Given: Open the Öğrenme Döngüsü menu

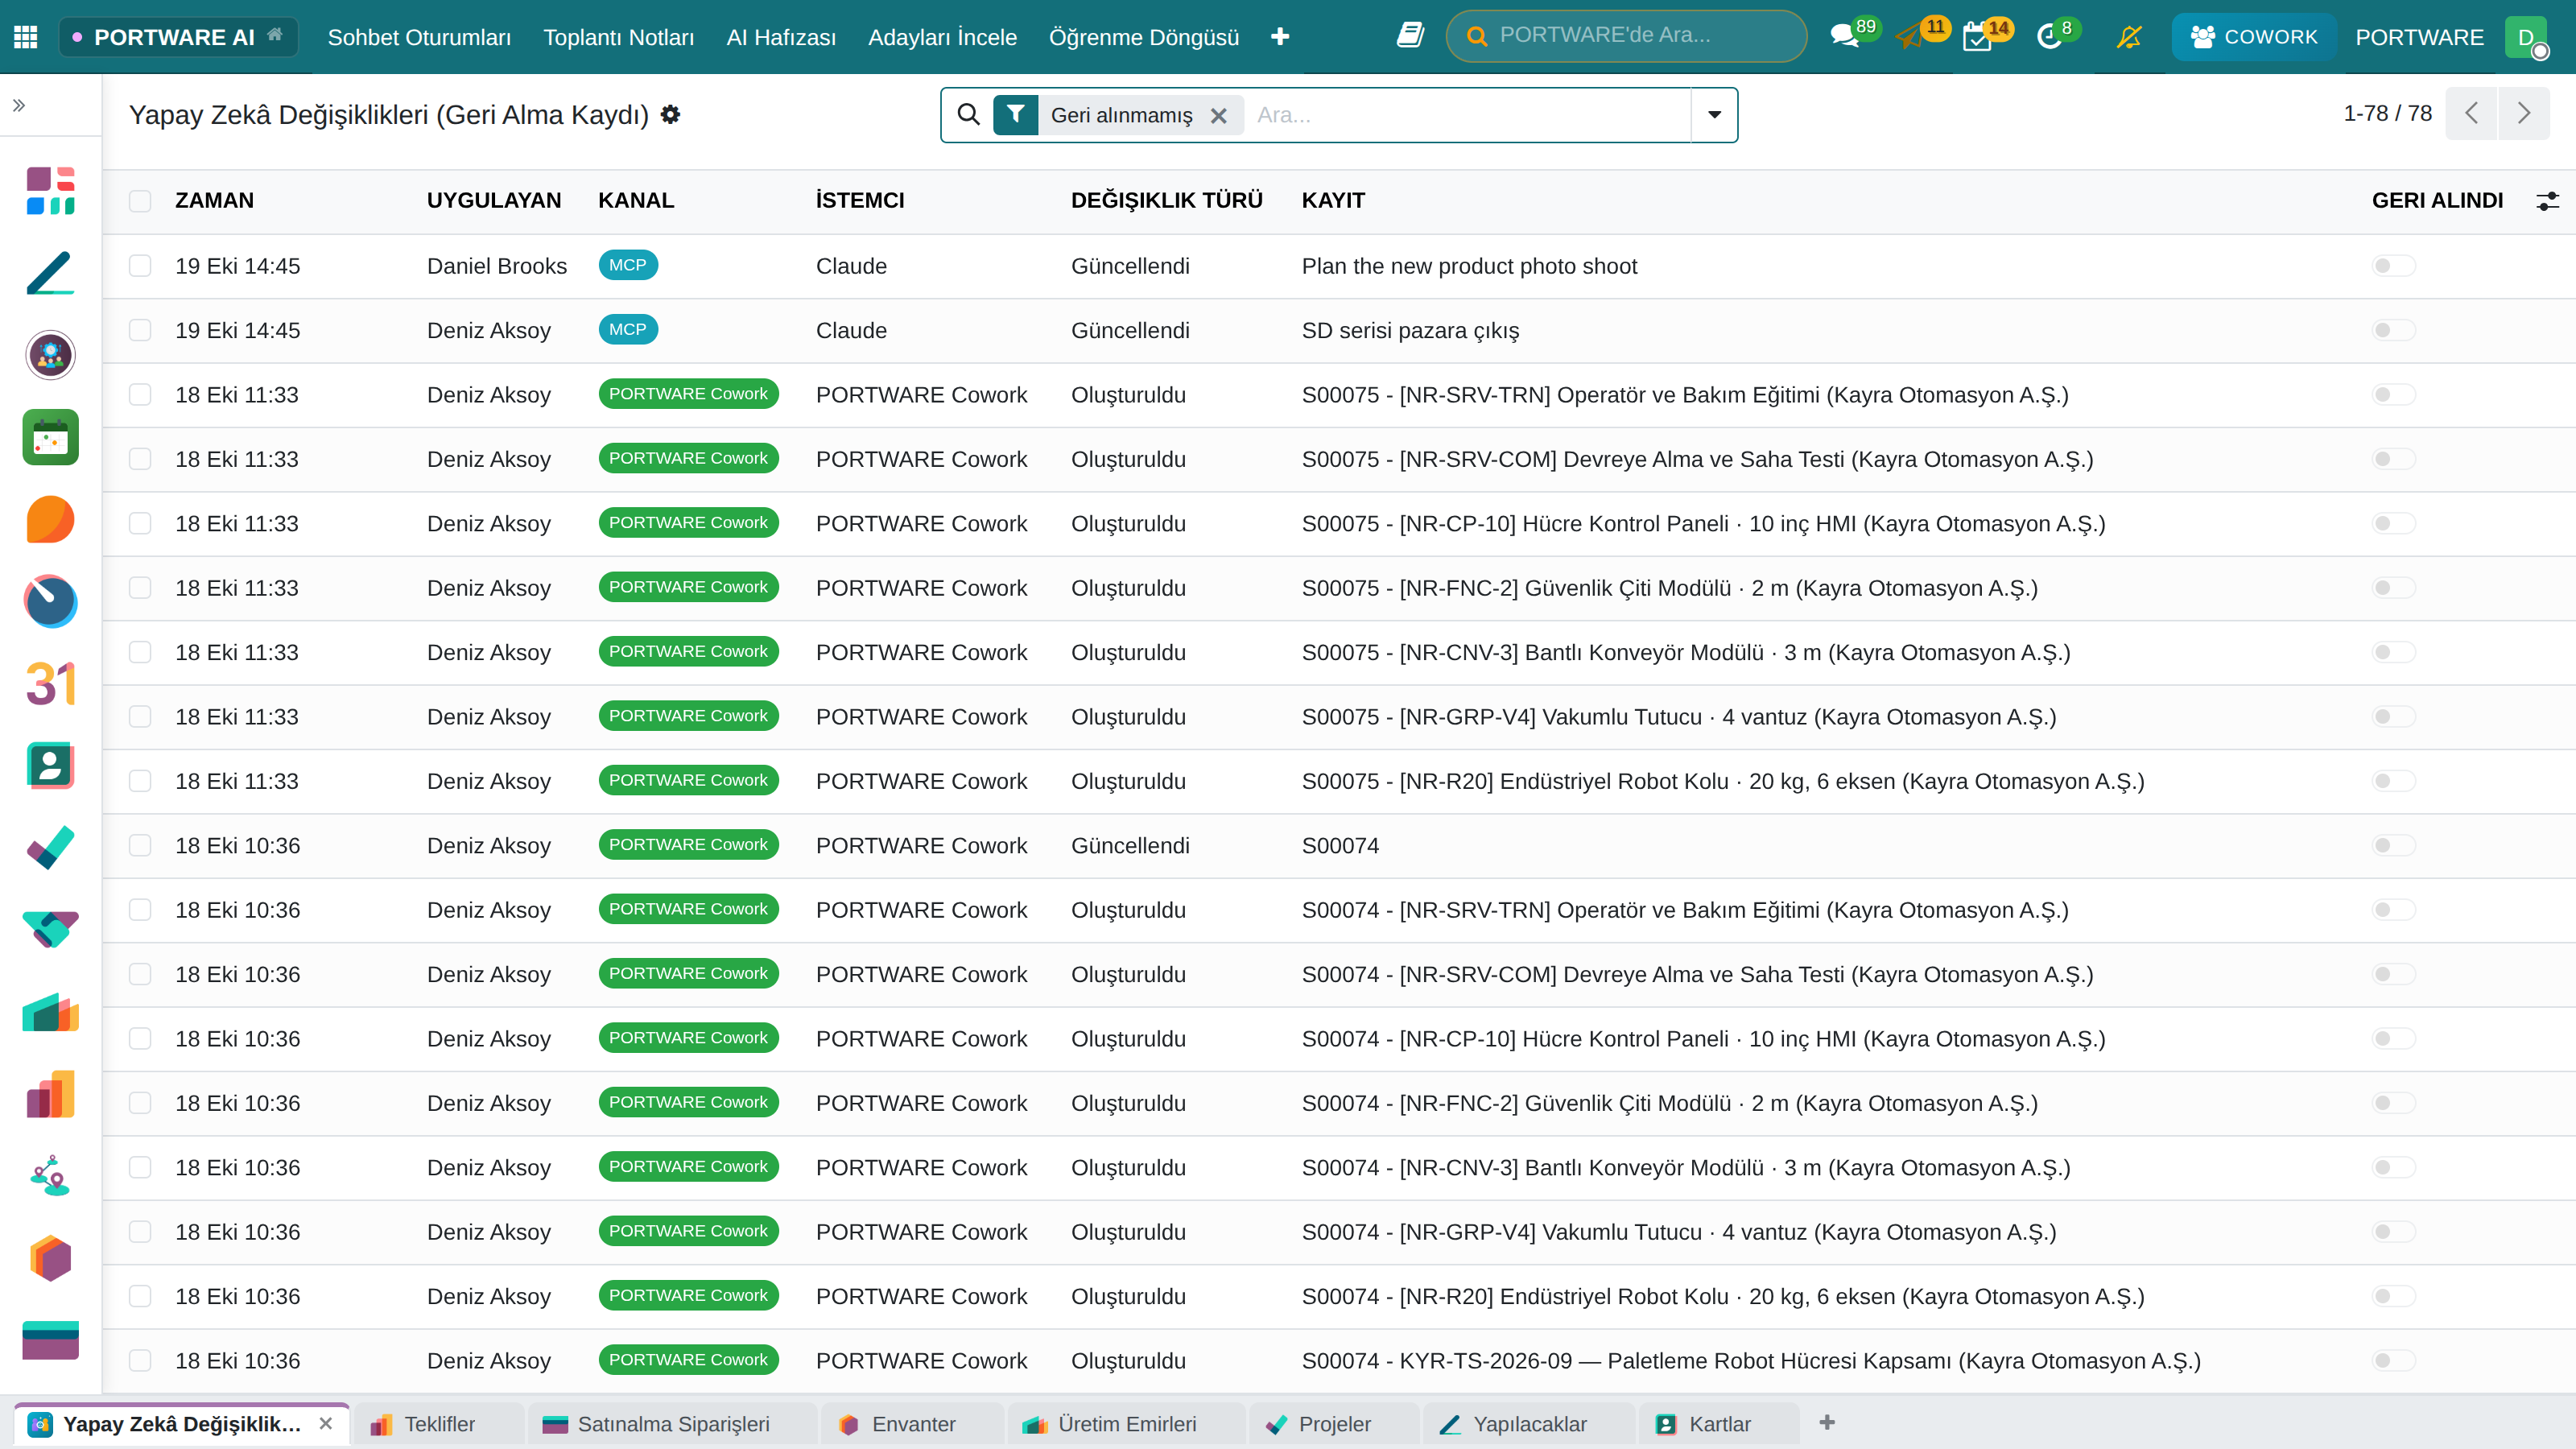Looking at the screenshot, I should [x=1143, y=37].
